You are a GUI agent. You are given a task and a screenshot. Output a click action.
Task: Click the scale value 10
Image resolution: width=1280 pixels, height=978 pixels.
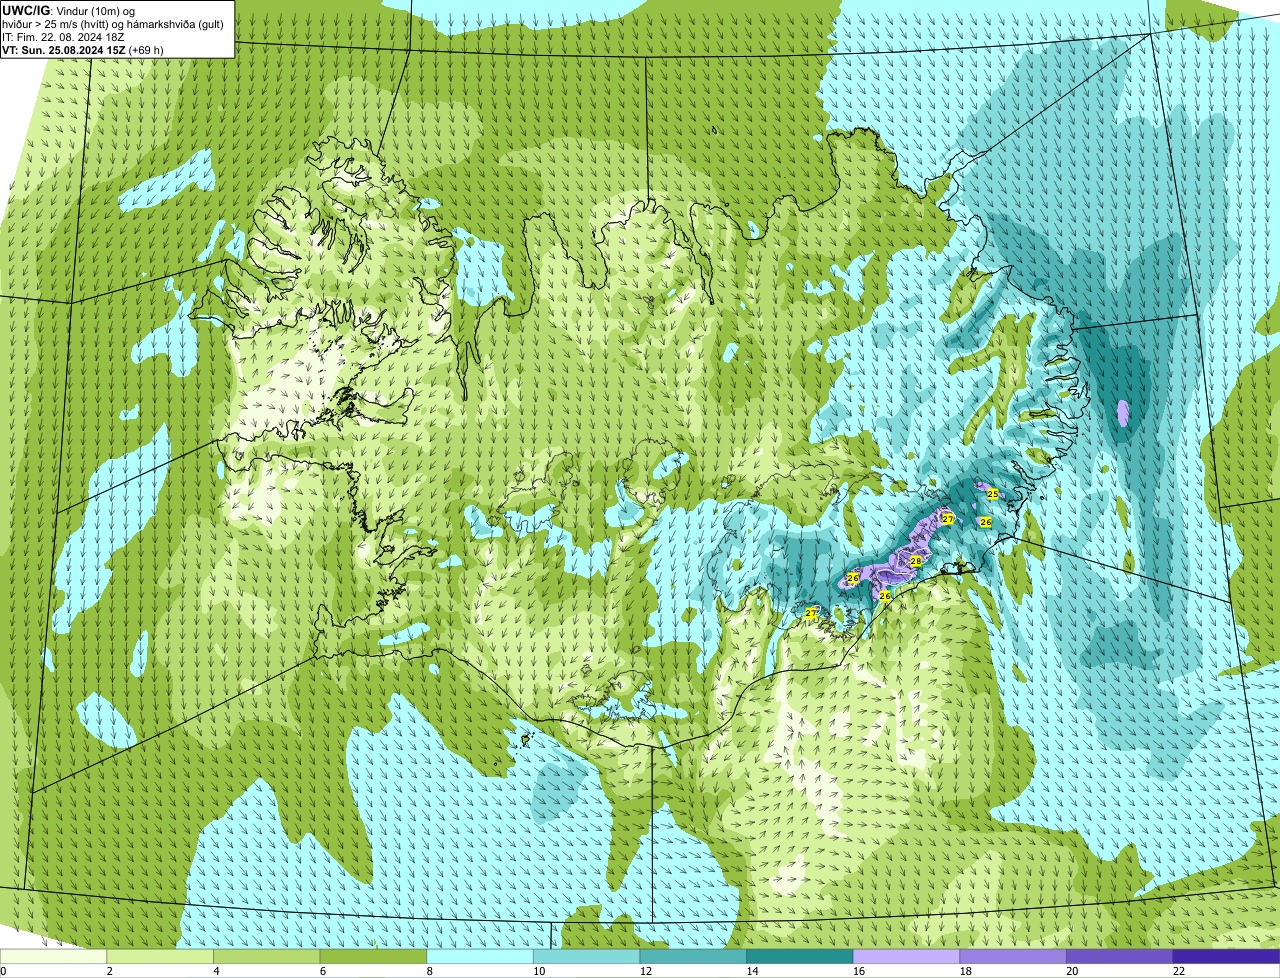pyautogui.click(x=539, y=971)
